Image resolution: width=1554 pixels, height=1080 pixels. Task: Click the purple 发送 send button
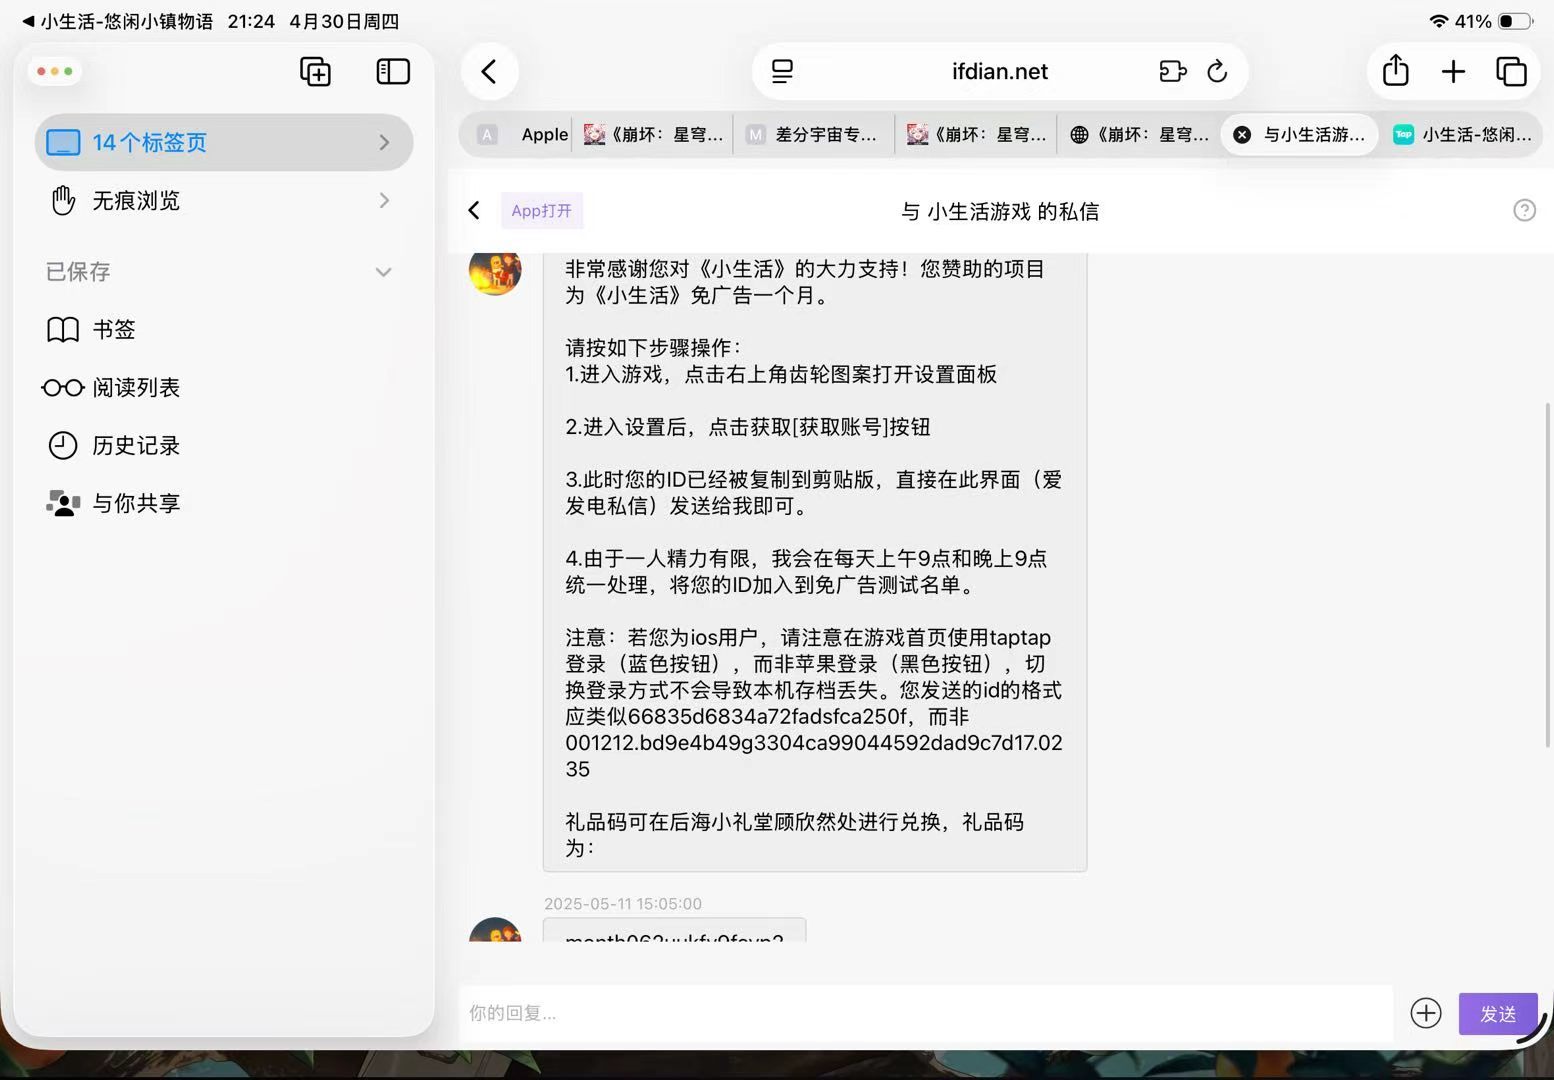click(x=1498, y=1014)
